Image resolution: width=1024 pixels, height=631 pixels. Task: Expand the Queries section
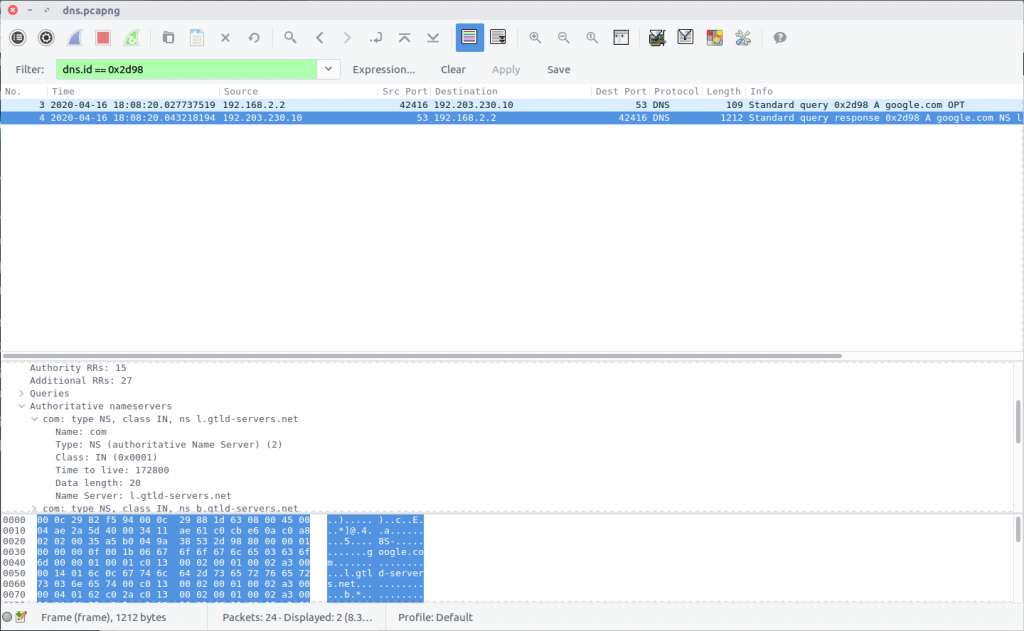point(22,393)
